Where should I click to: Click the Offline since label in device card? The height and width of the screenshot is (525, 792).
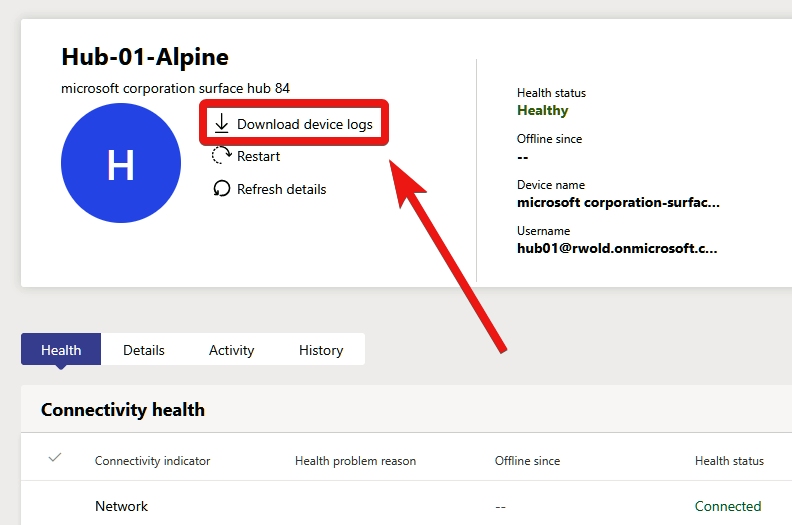pyautogui.click(x=549, y=139)
